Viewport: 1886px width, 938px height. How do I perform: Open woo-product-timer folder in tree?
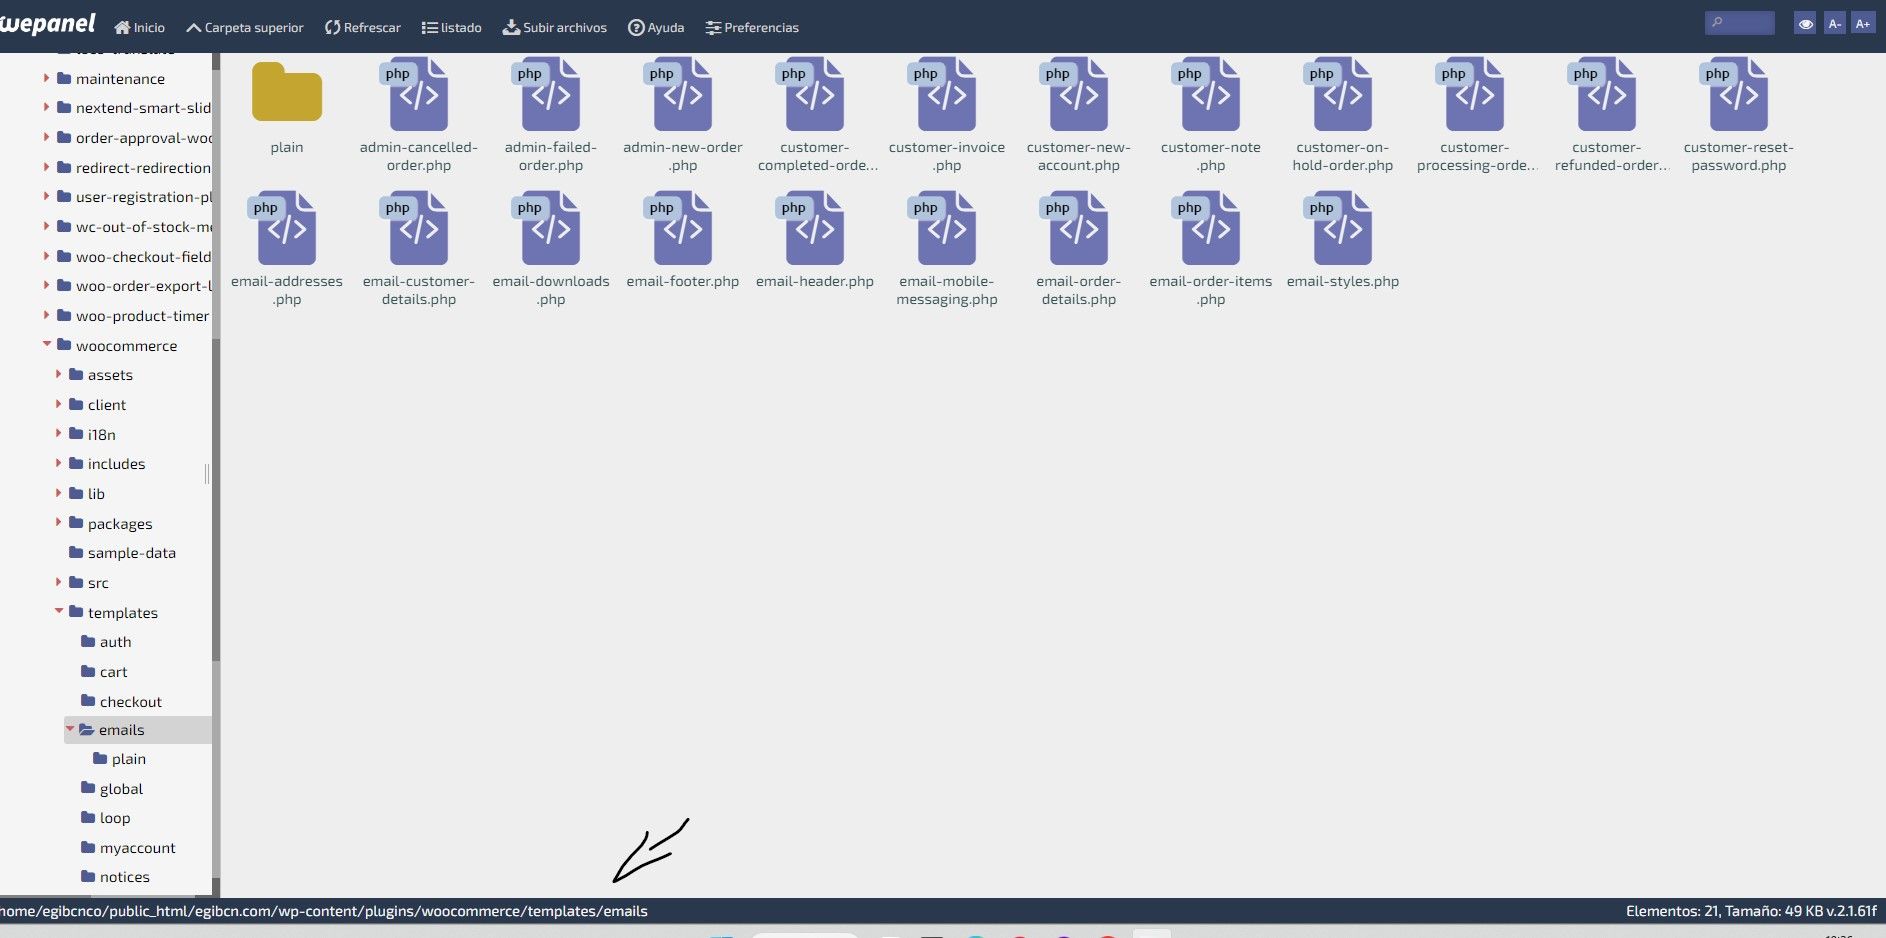133,316
